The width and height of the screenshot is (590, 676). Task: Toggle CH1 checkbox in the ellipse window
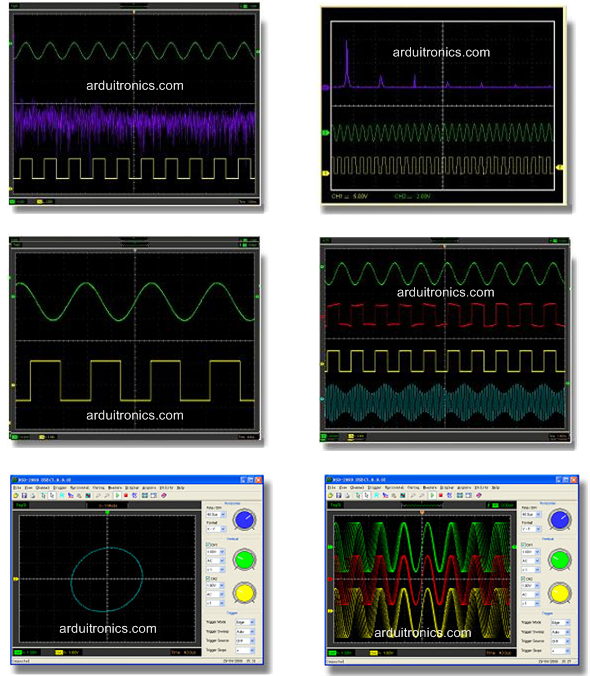click(209, 545)
